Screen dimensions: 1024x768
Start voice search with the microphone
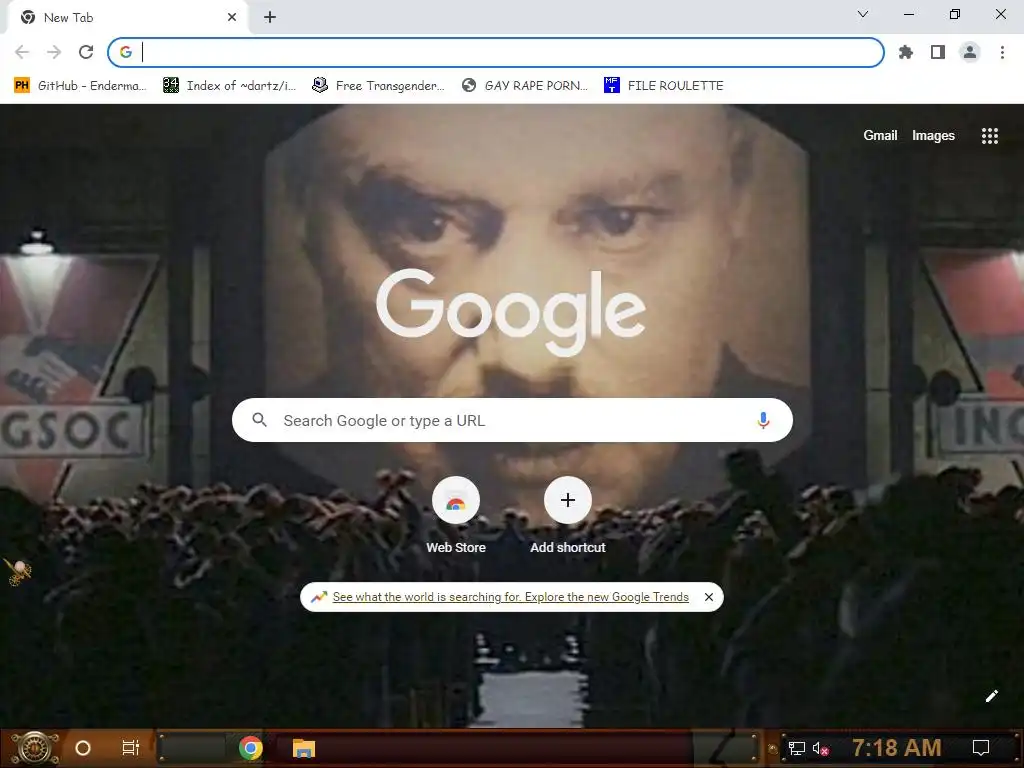click(x=763, y=420)
